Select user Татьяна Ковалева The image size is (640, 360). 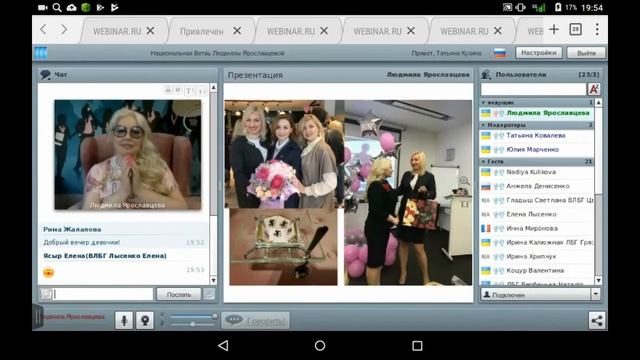pyautogui.click(x=537, y=136)
